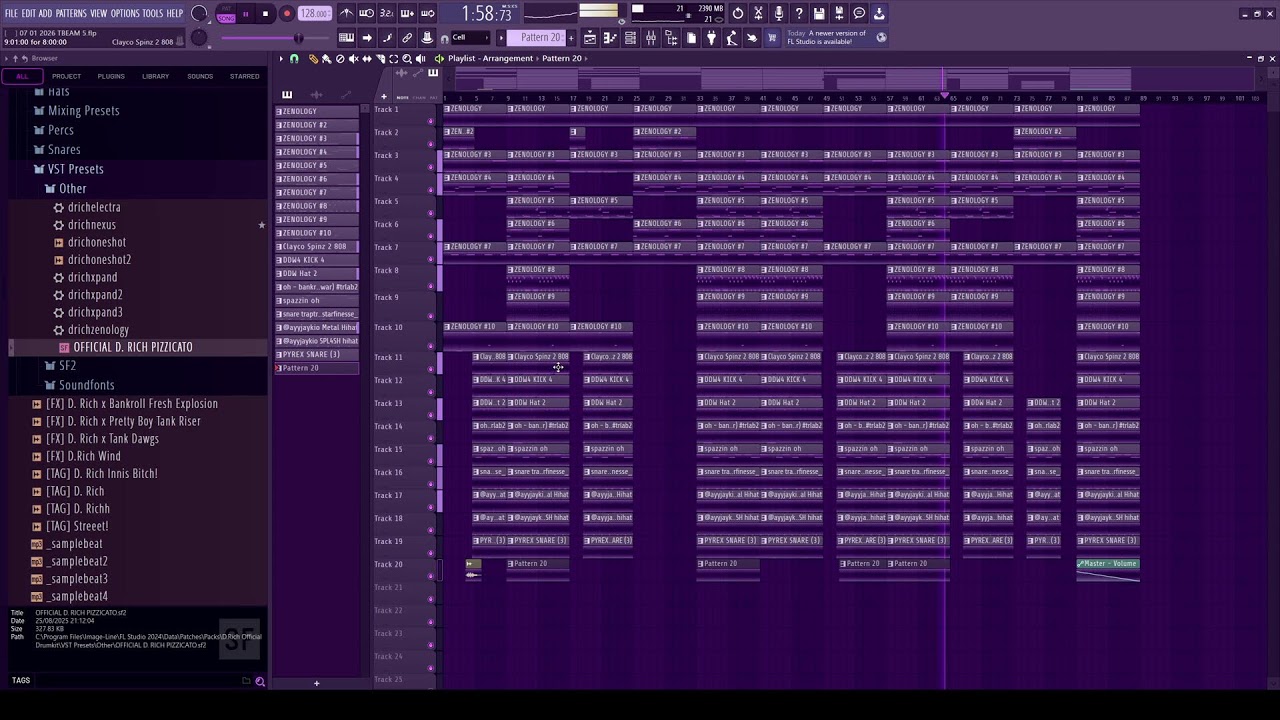This screenshot has width=1280, height=720.
Task: Adjust the main pitch knob
Action: click(x=199, y=38)
